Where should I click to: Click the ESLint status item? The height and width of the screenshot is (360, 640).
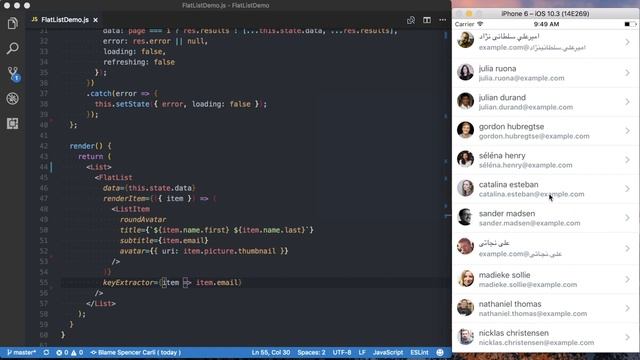pos(419,352)
